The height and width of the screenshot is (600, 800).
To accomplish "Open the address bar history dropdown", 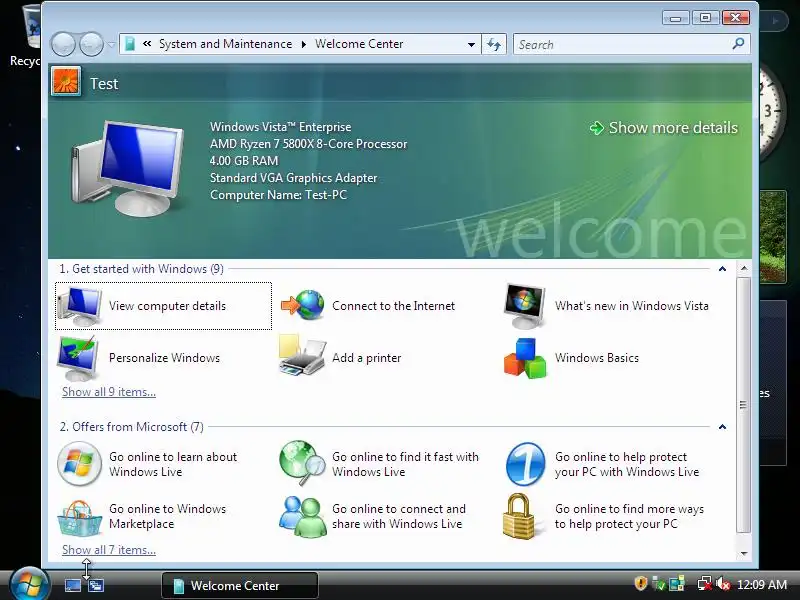I will coord(471,44).
